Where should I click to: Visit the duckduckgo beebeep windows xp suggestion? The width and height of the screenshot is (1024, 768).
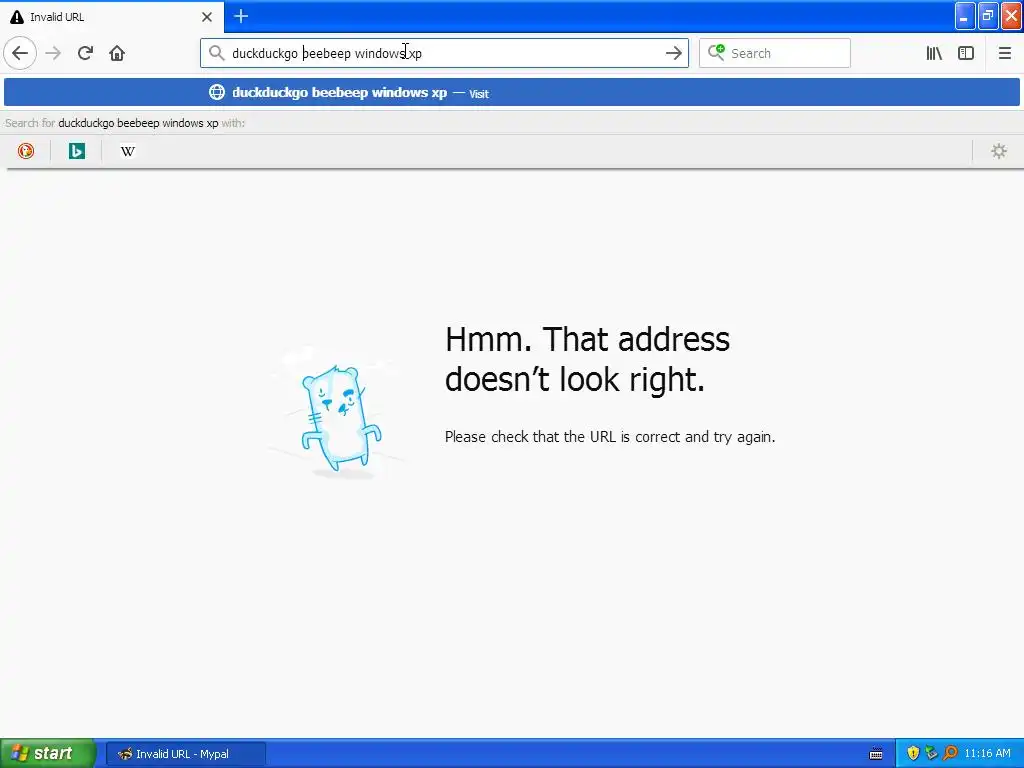pos(512,93)
